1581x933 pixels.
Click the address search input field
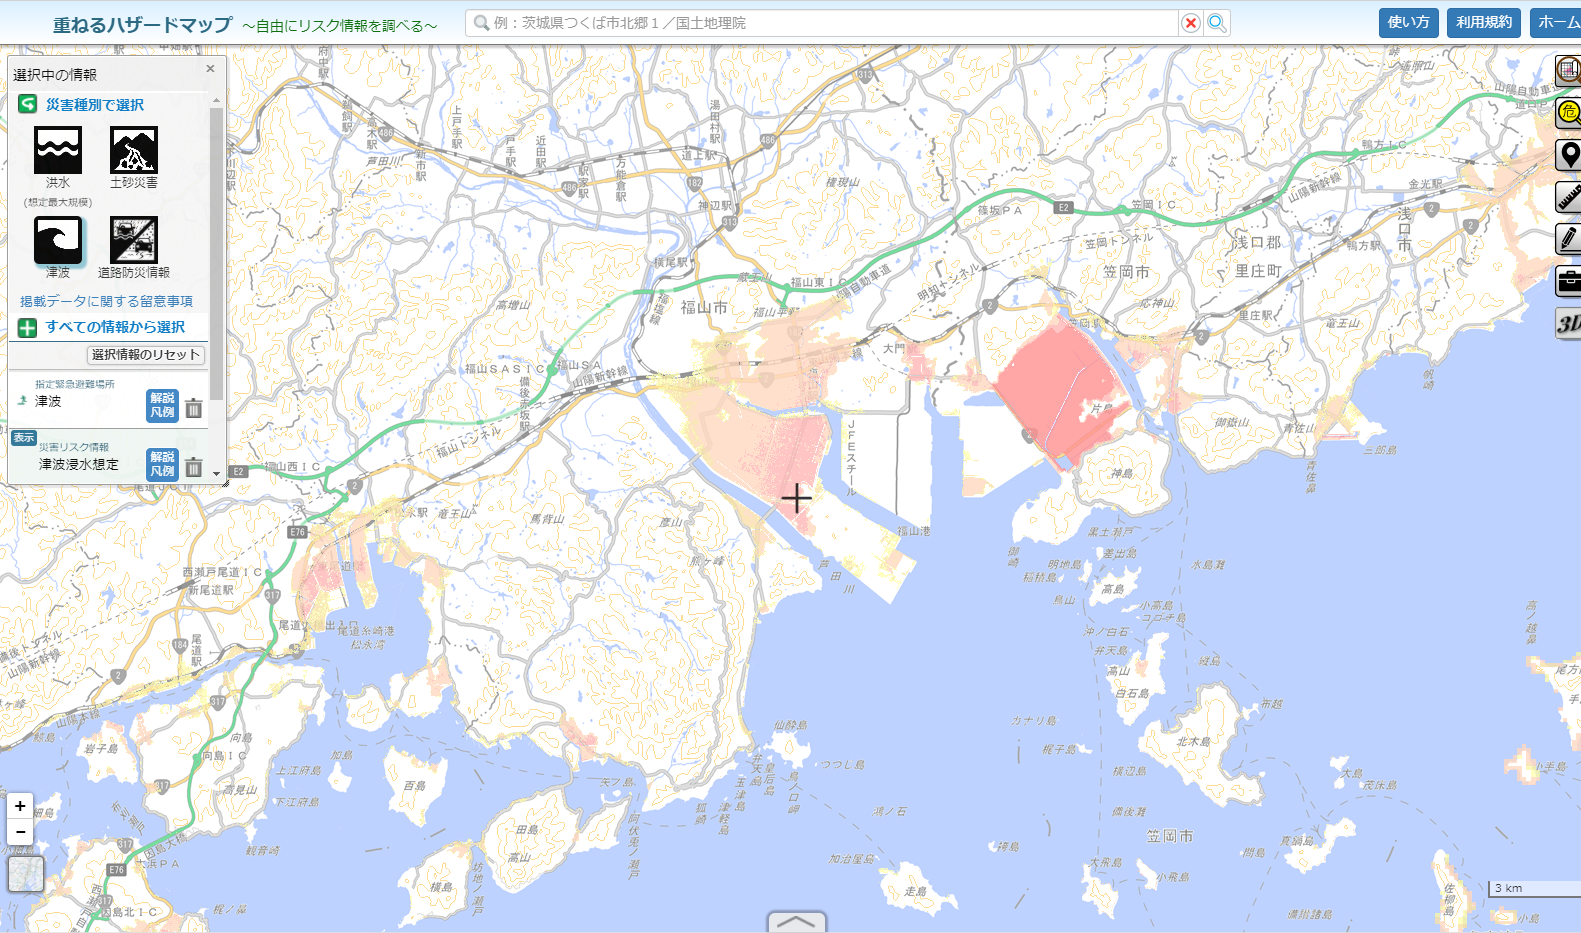pyautogui.click(x=822, y=23)
